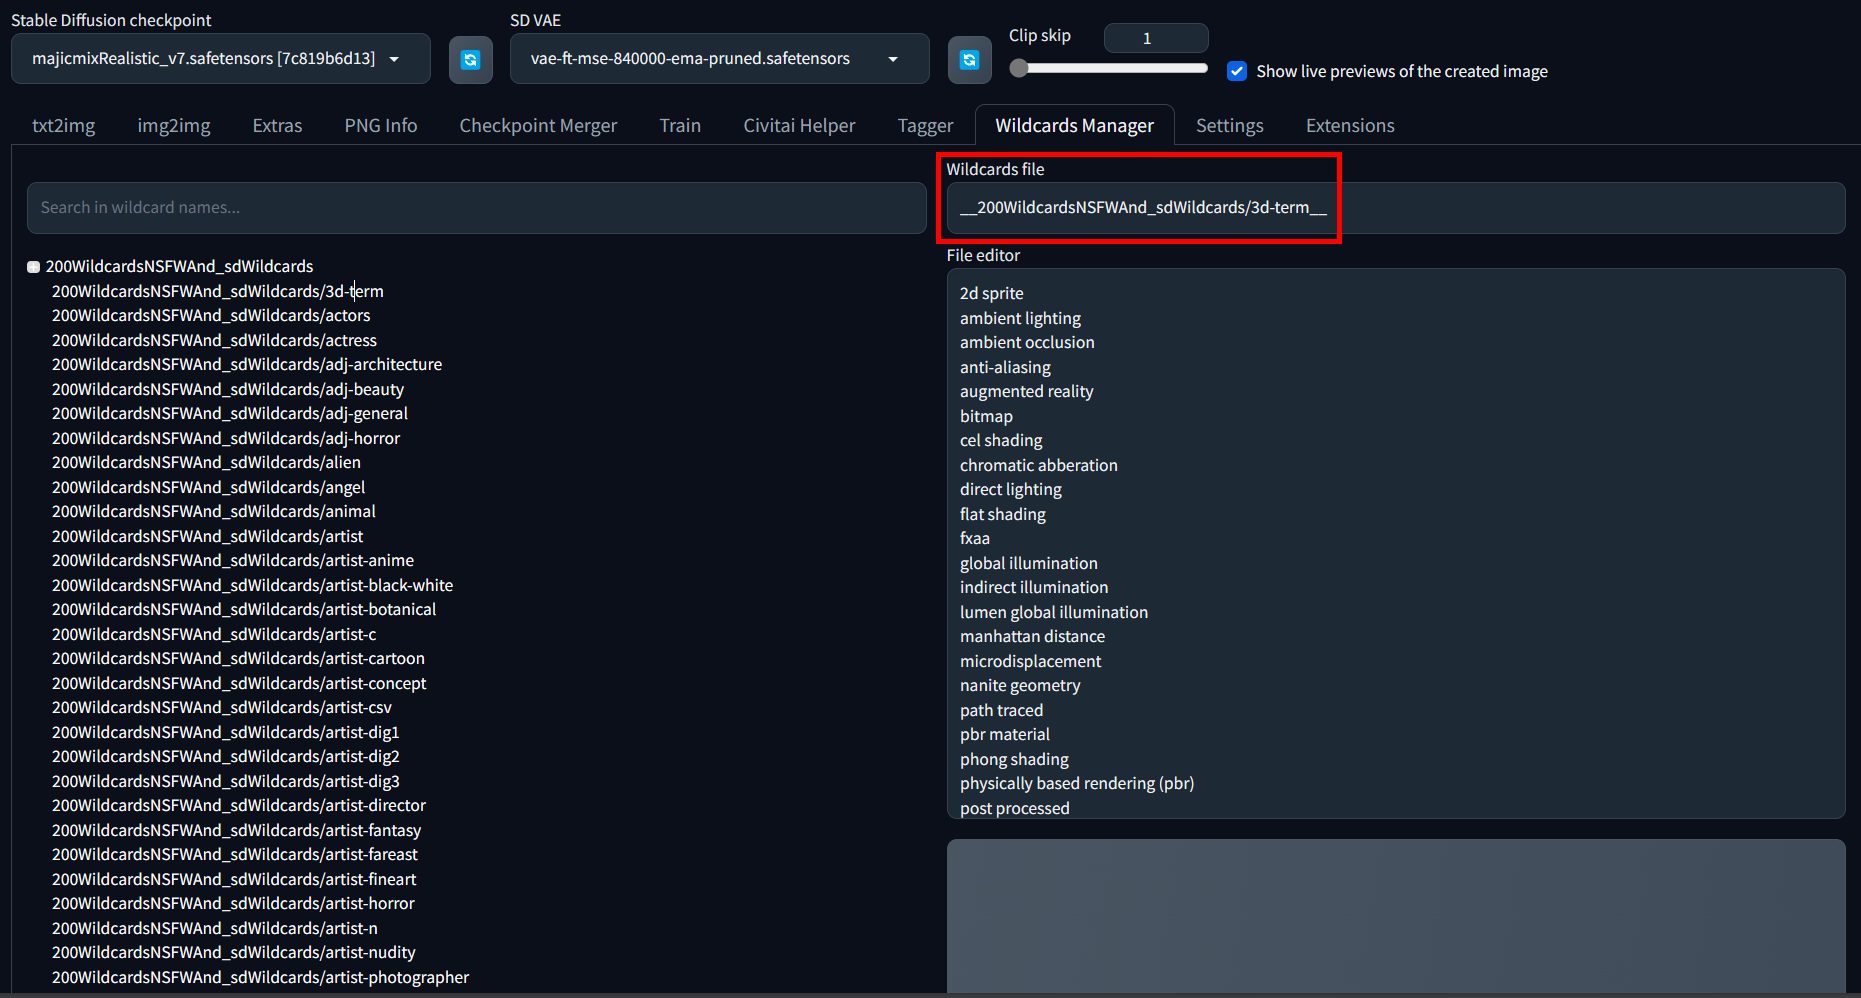This screenshot has width=1861, height=998.
Task: Open the Civitai Helper tab
Action: click(798, 125)
